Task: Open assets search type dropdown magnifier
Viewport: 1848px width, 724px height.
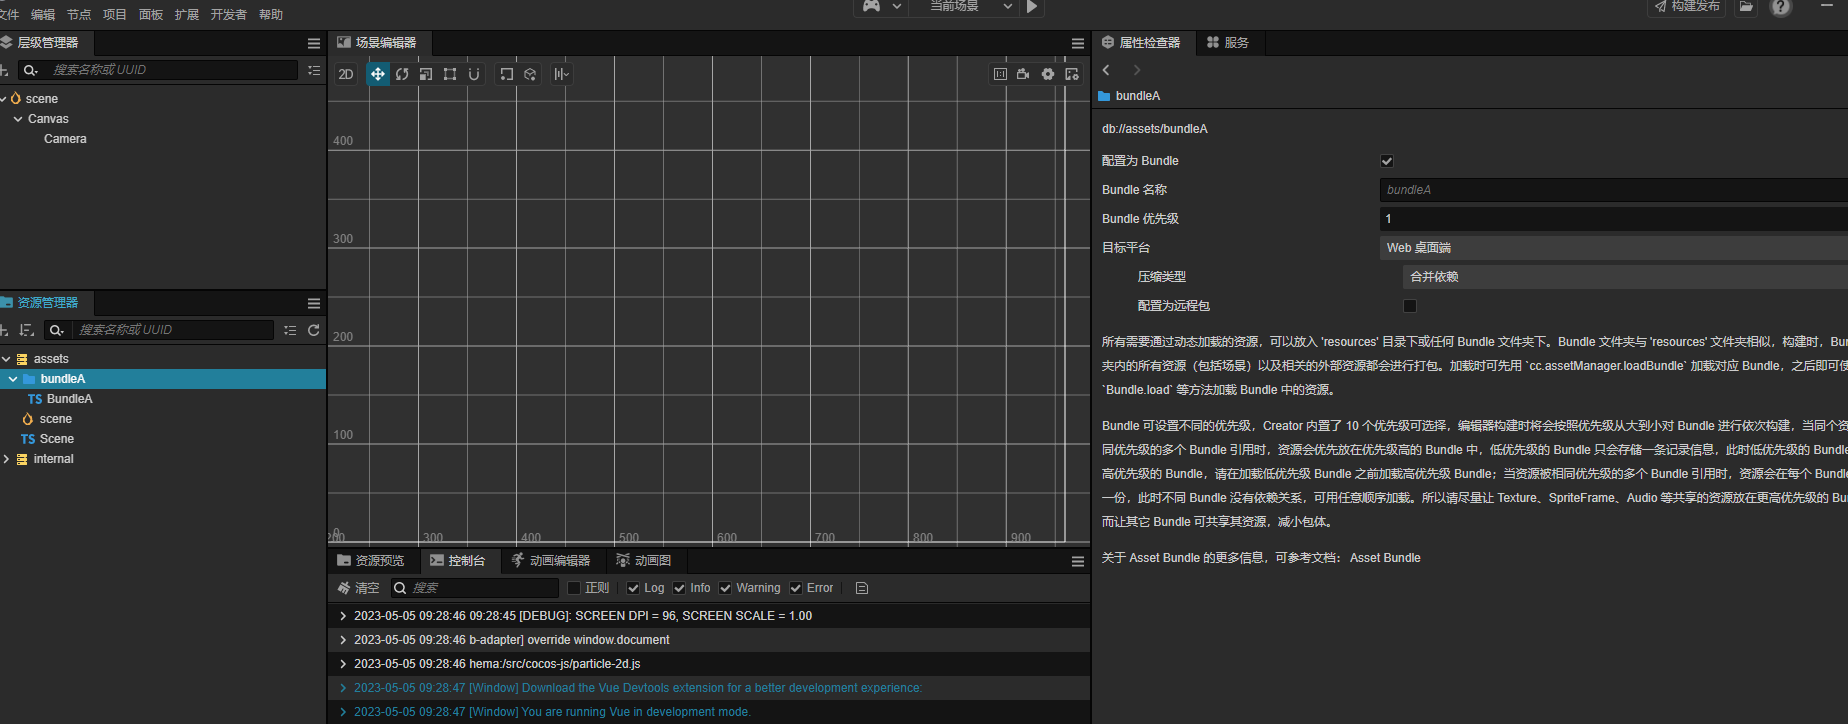Action: point(57,330)
